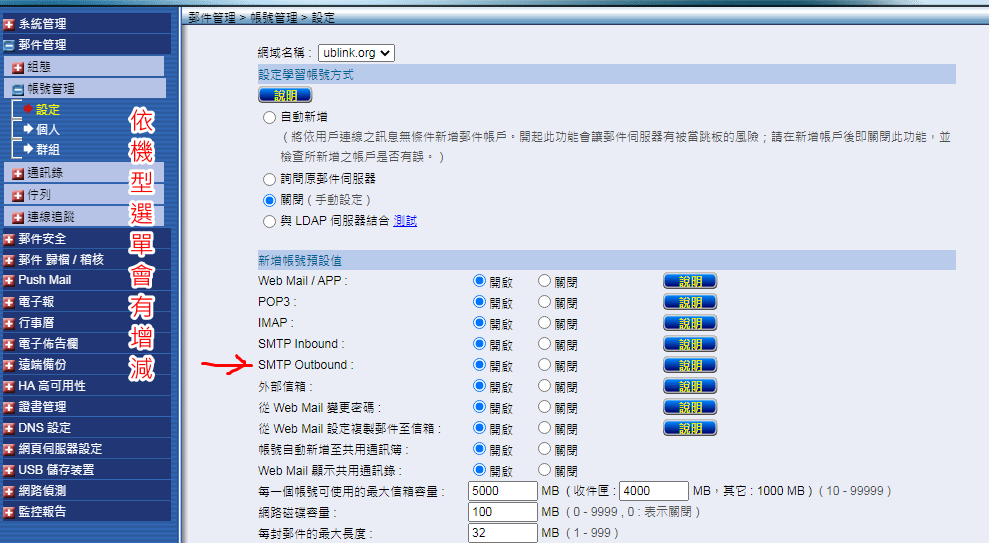The height and width of the screenshot is (543, 989).
Task: Expand the DNS 設定 plus icon
Action: point(9,428)
